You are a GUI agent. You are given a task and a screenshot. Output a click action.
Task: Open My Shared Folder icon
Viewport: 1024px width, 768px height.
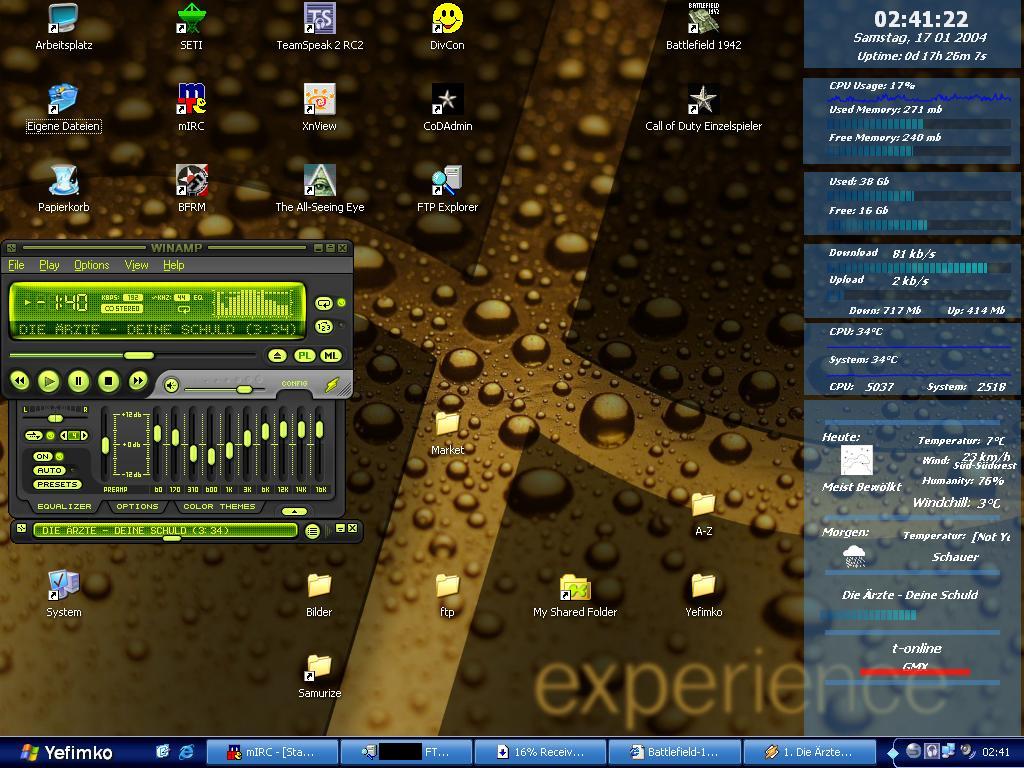click(575, 595)
